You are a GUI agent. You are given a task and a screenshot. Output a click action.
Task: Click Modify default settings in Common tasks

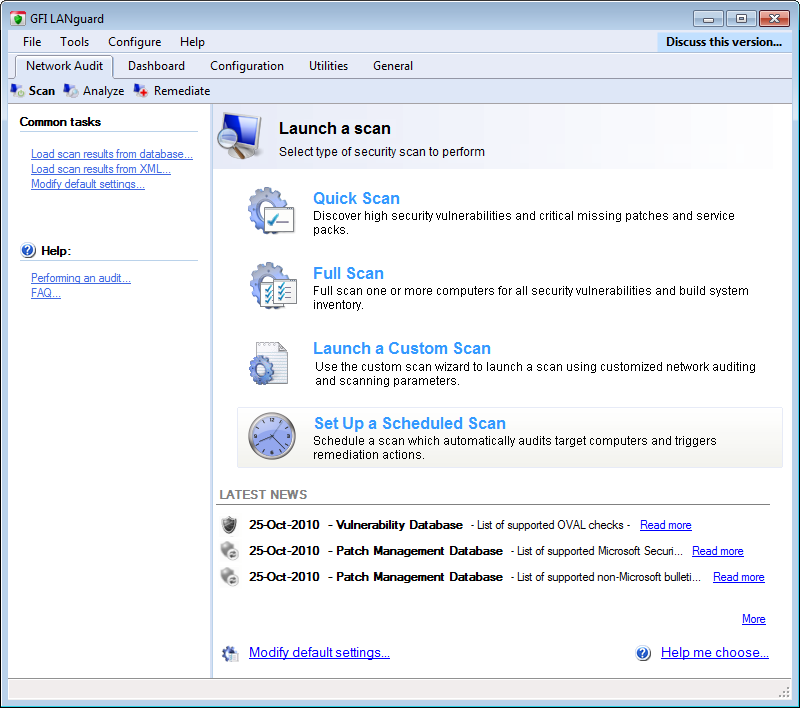click(88, 184)
